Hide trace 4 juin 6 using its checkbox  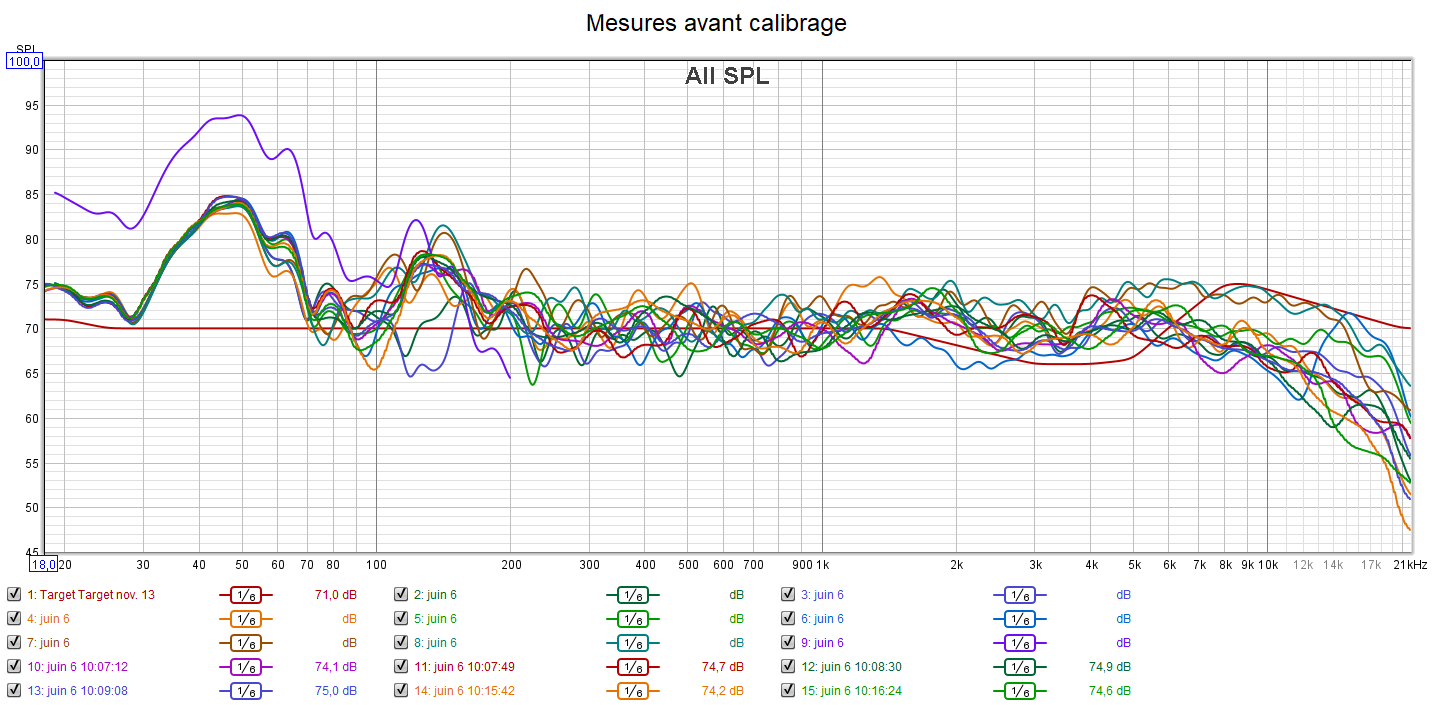click(13, 619)
